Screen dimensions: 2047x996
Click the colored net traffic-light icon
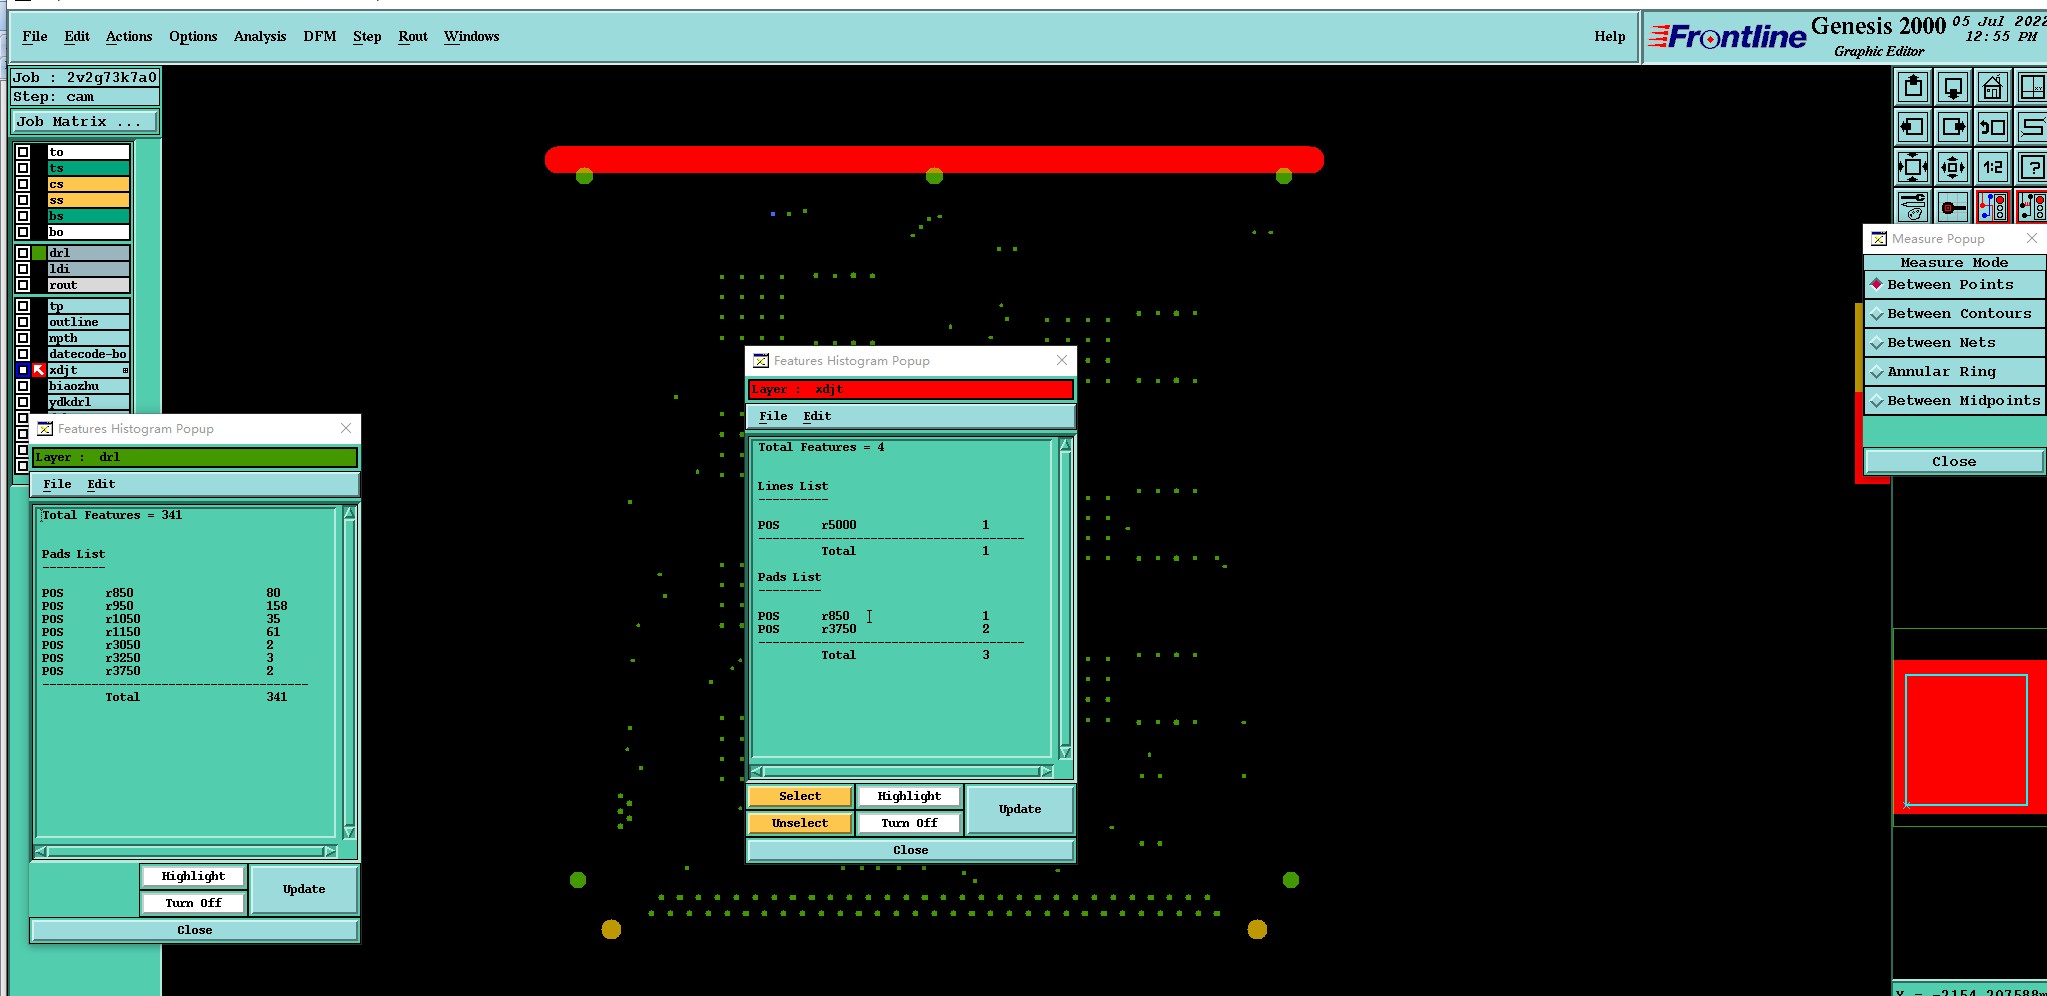tap(1992, 207)
